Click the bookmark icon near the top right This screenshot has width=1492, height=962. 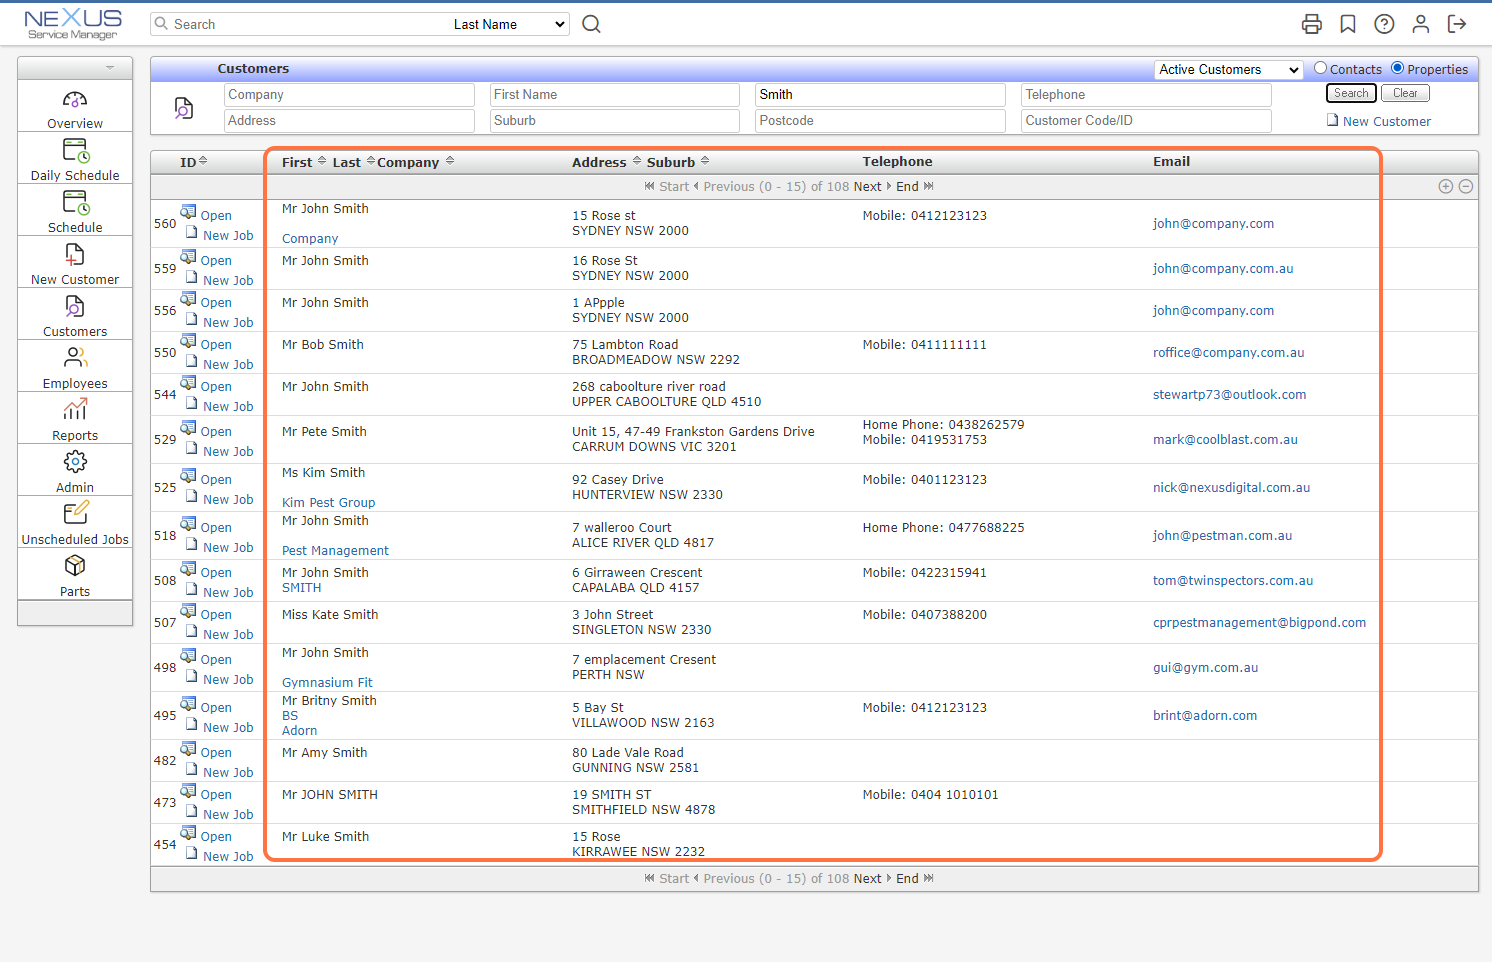pos(1347,23)
